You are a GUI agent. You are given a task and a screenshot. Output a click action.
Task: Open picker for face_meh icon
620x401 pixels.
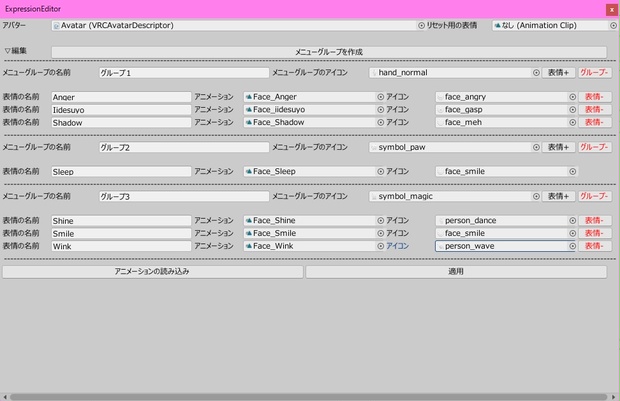[x=573, y=123]
